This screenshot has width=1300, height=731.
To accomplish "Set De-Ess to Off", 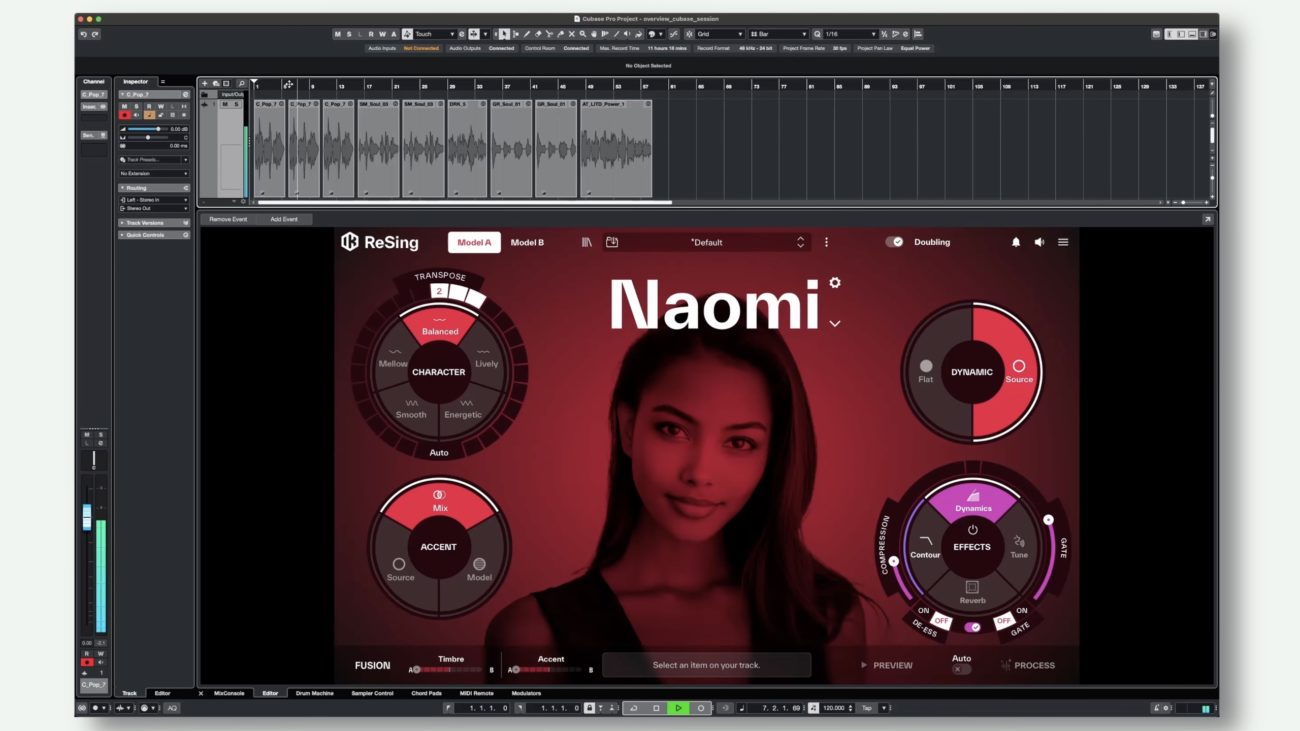I will click(940, 621).
